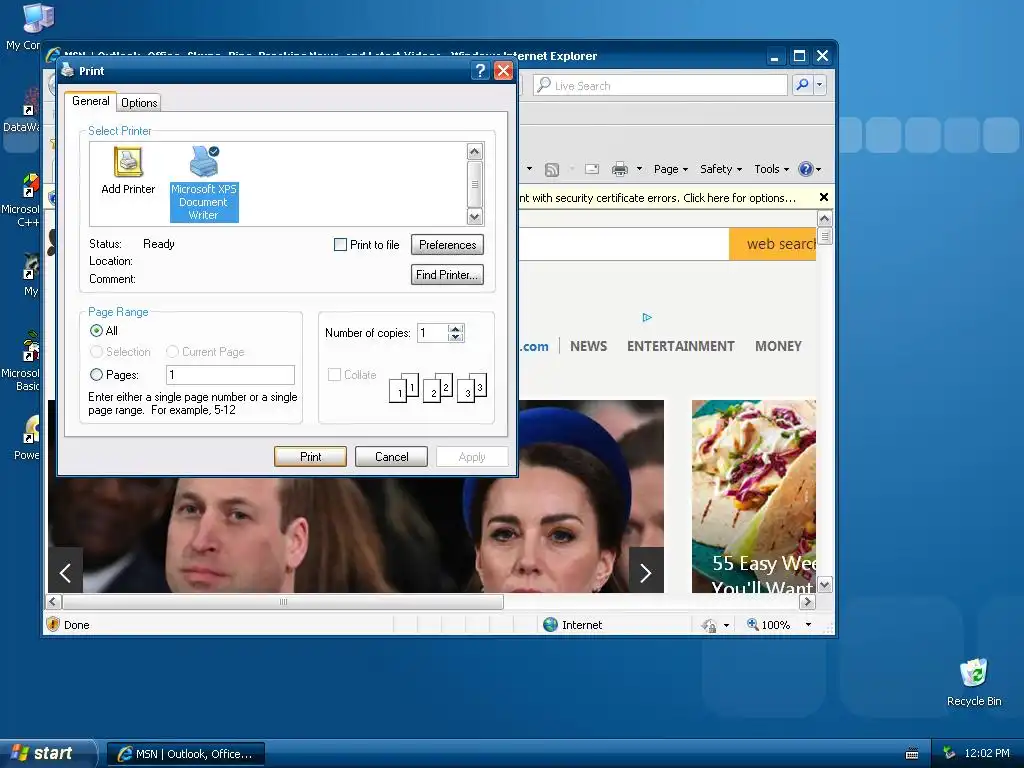Click the Number of copies field

coord(433,333)
